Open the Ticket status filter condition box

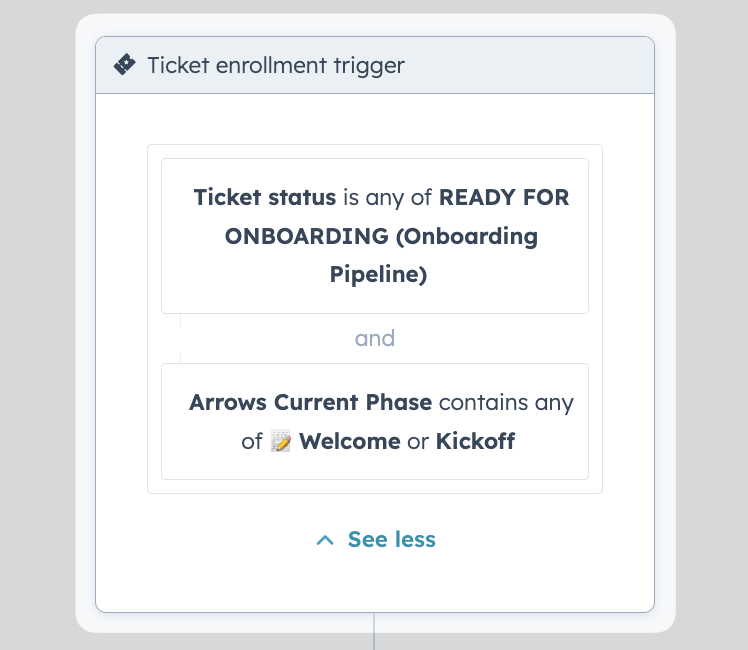(x=375, y=236)
